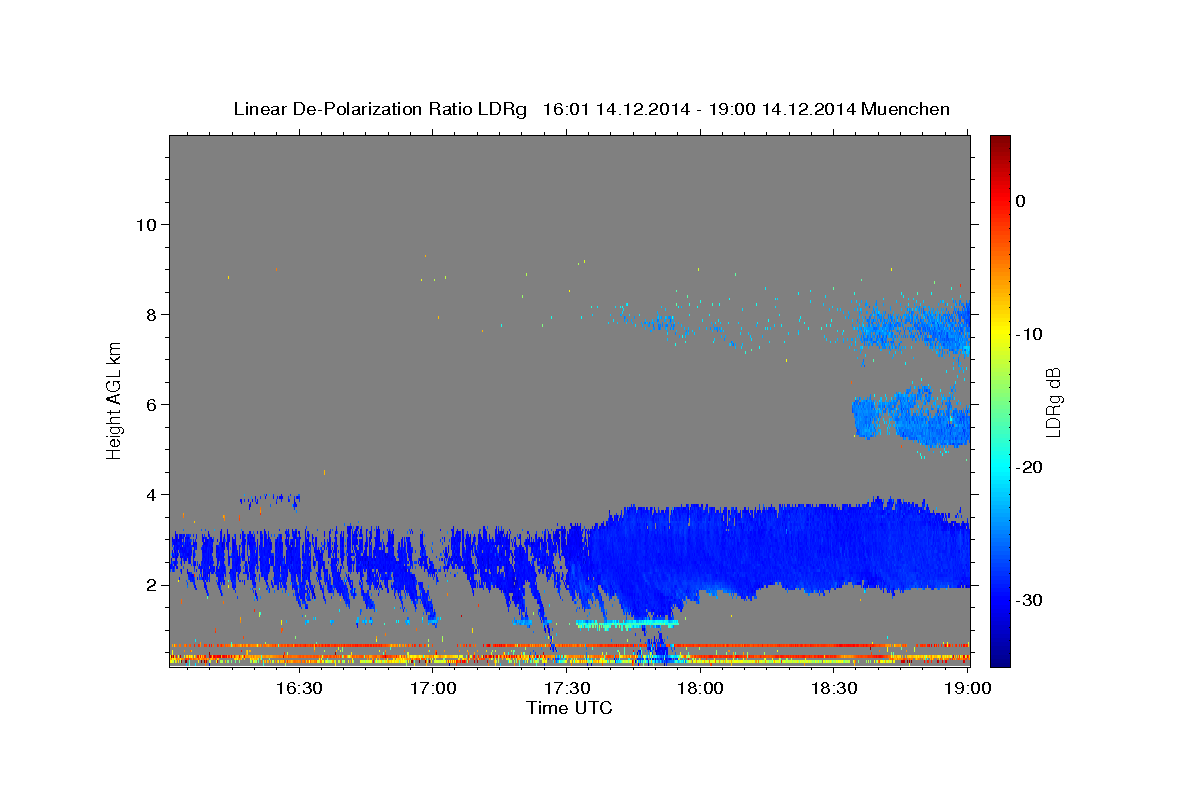The height and width of the screenshot is (800, 1200).
Task: Click the height tick label 4
Action: (152, 494)
